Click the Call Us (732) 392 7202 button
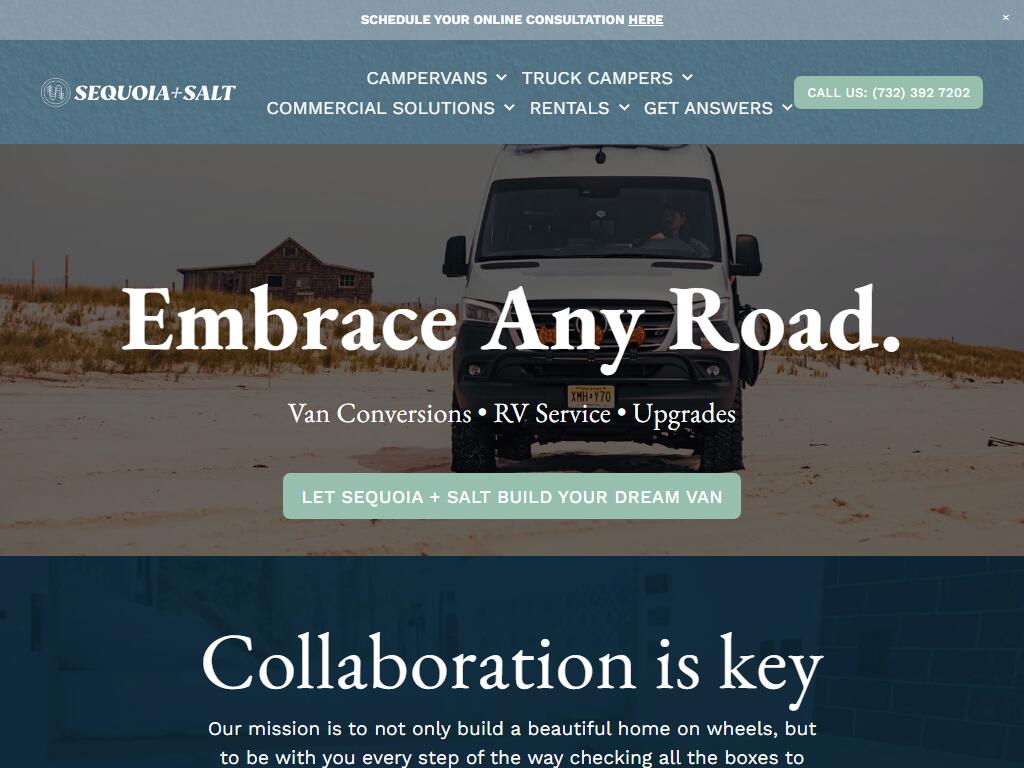This screenshot has height=768, width=1024. tap(888, 93)
